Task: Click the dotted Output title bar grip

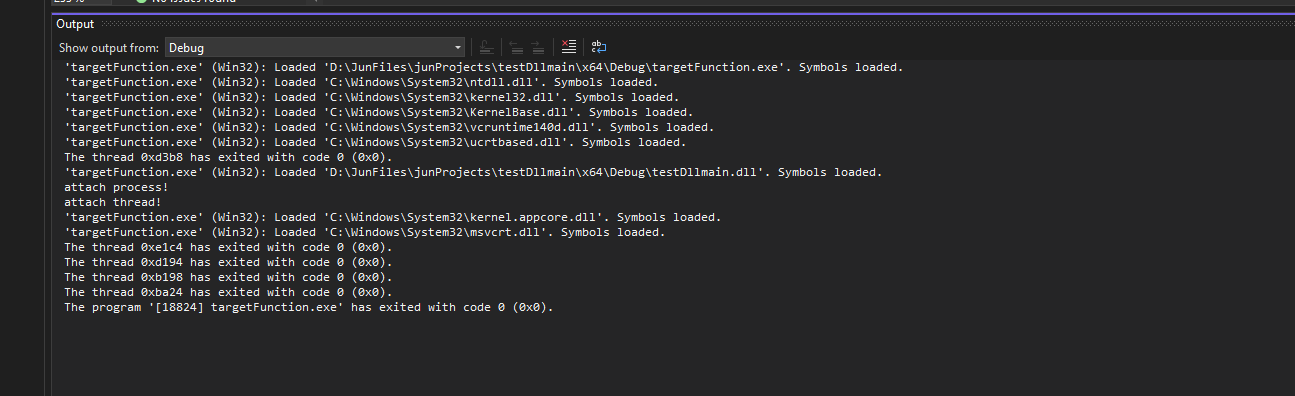Action: (692, 24)
